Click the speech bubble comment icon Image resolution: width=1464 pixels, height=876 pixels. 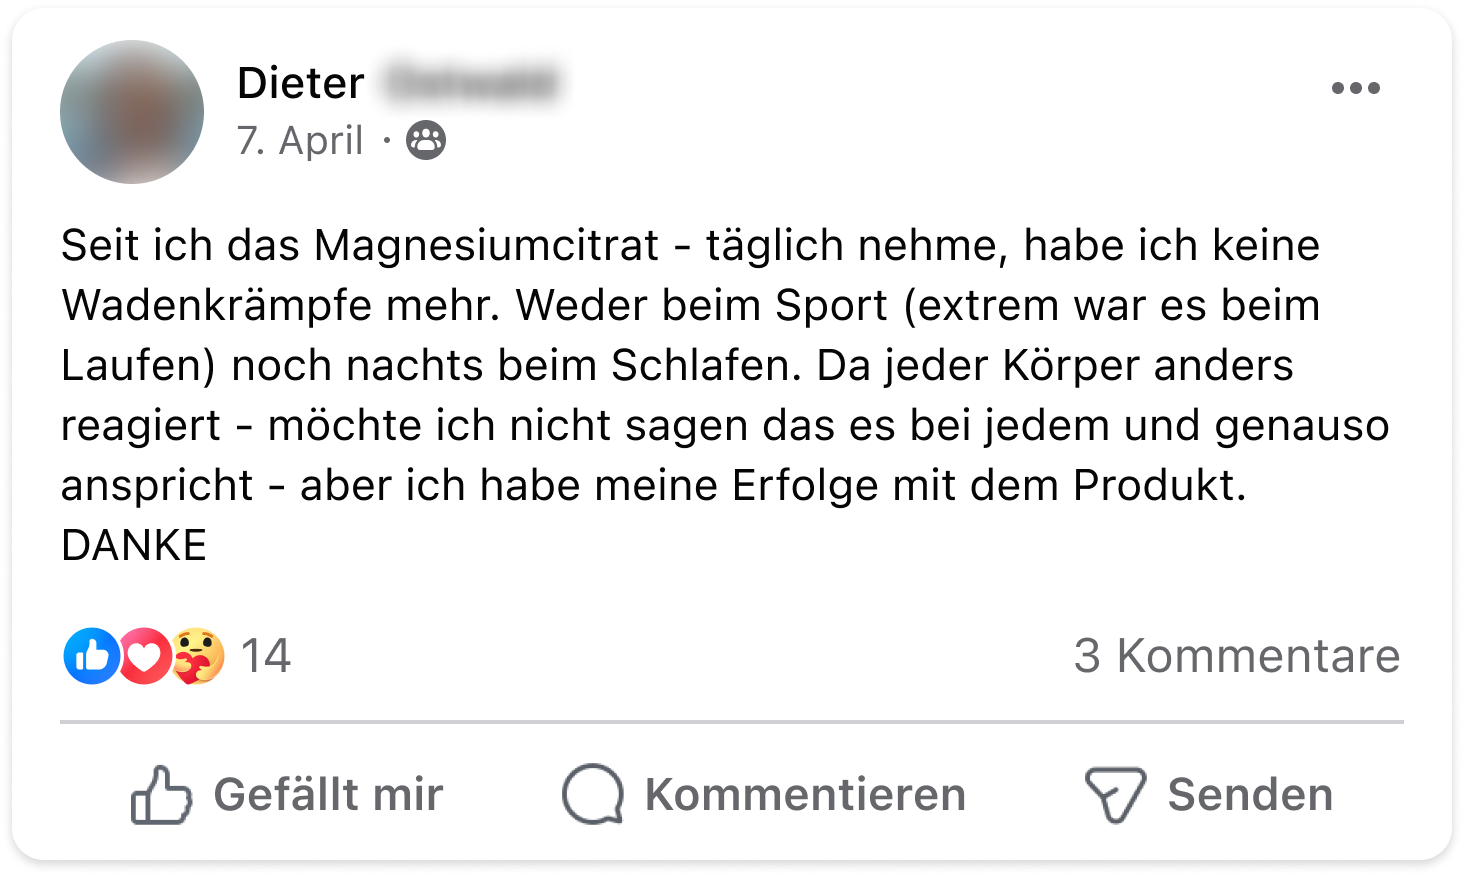pos(593,795)
